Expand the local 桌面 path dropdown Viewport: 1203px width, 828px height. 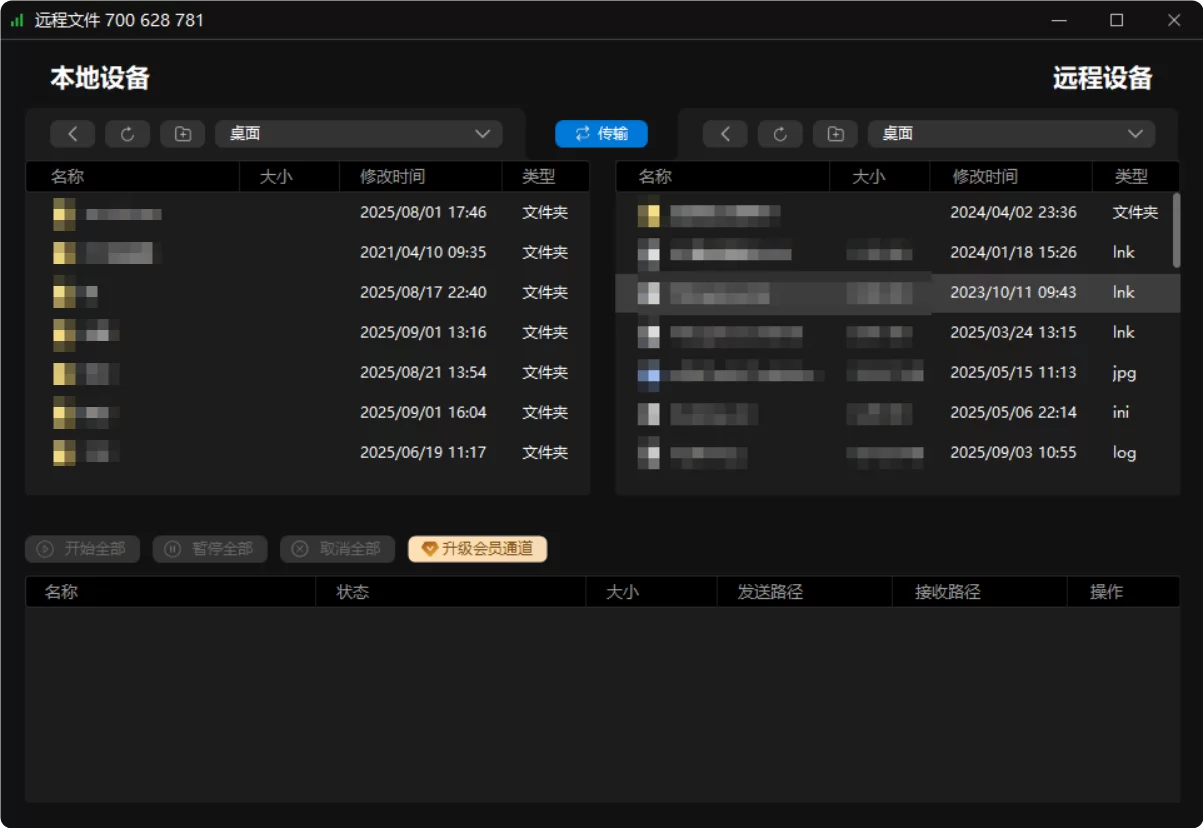point(482,134)
